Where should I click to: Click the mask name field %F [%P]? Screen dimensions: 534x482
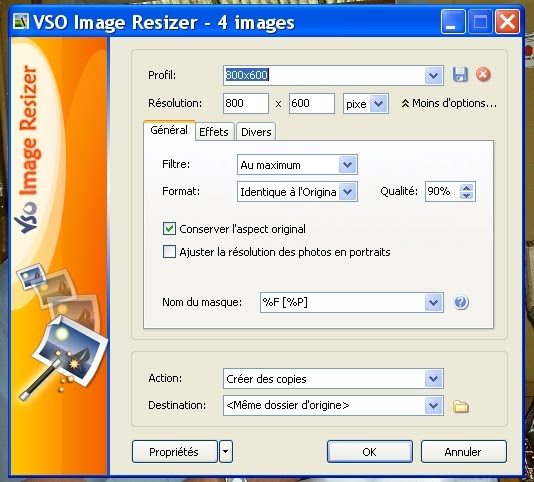point(343,302)
